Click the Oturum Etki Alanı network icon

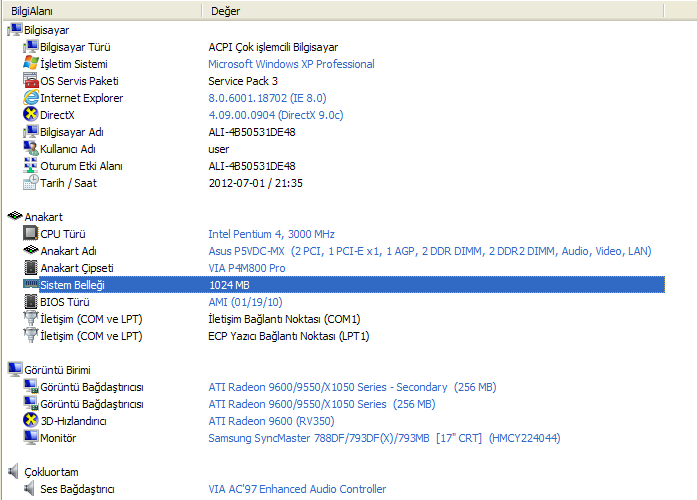point(31,165)
